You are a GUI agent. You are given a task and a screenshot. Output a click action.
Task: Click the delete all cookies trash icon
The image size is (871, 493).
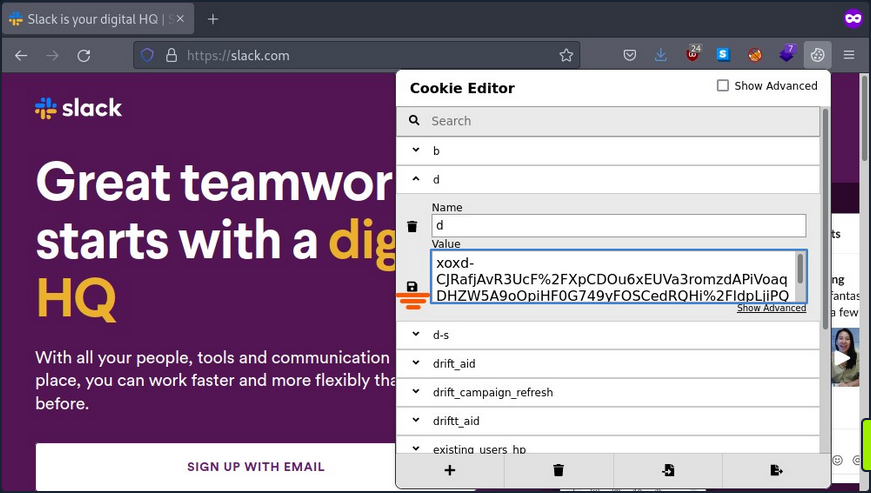(x=558, y=470)
